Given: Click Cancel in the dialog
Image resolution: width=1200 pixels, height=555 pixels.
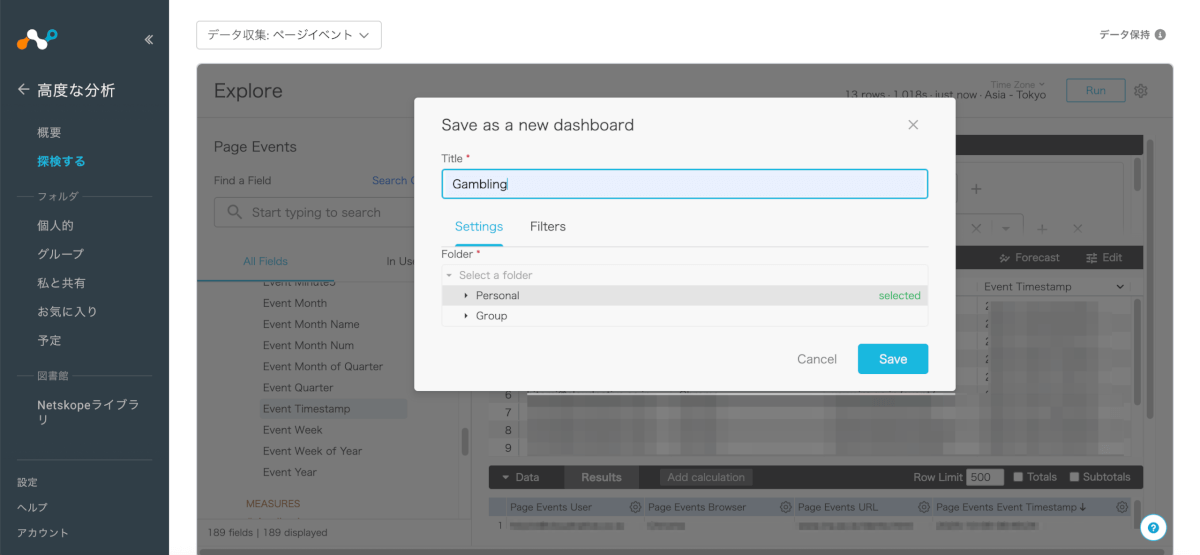Looking at the screenshot, I should (x=816, y=359).
